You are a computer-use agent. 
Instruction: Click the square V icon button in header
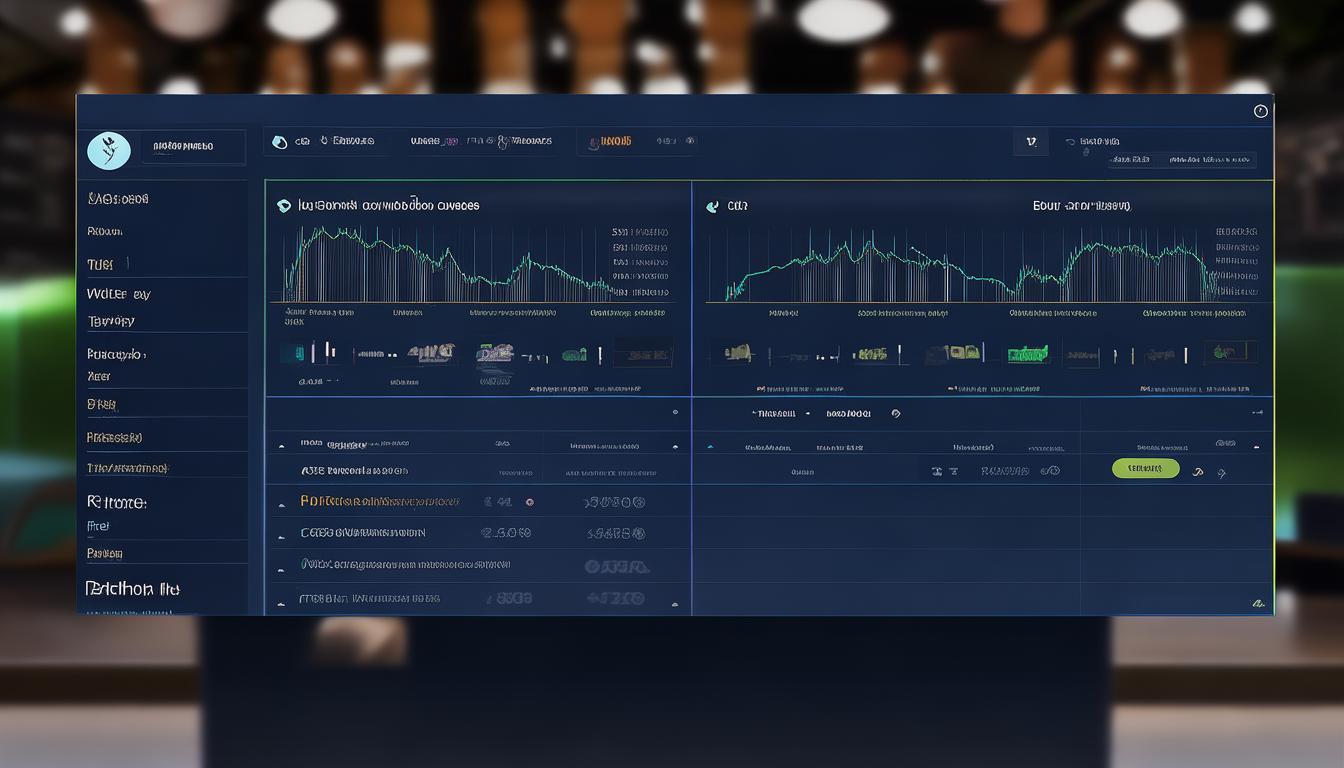pyautogui.click(x=1031, y=142)
